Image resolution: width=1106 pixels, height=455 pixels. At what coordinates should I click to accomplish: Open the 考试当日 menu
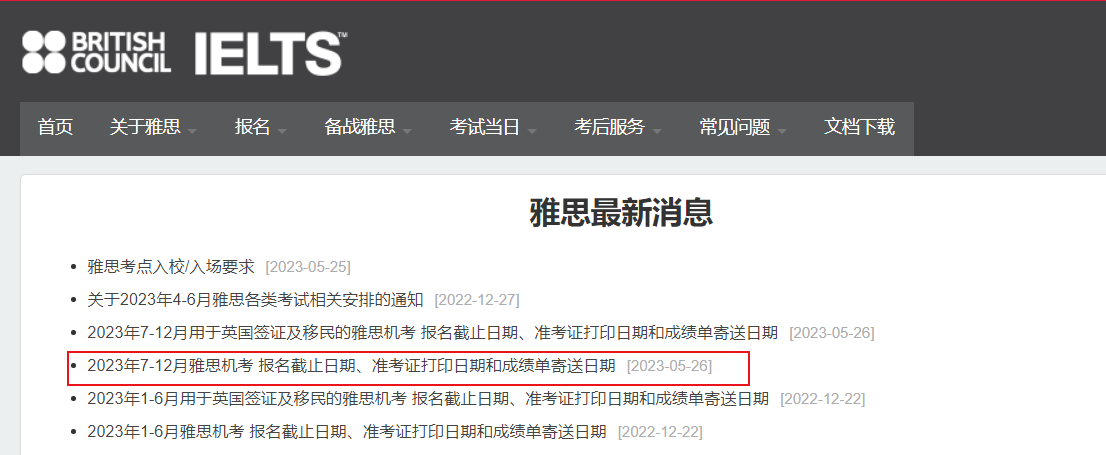[485, 128]
